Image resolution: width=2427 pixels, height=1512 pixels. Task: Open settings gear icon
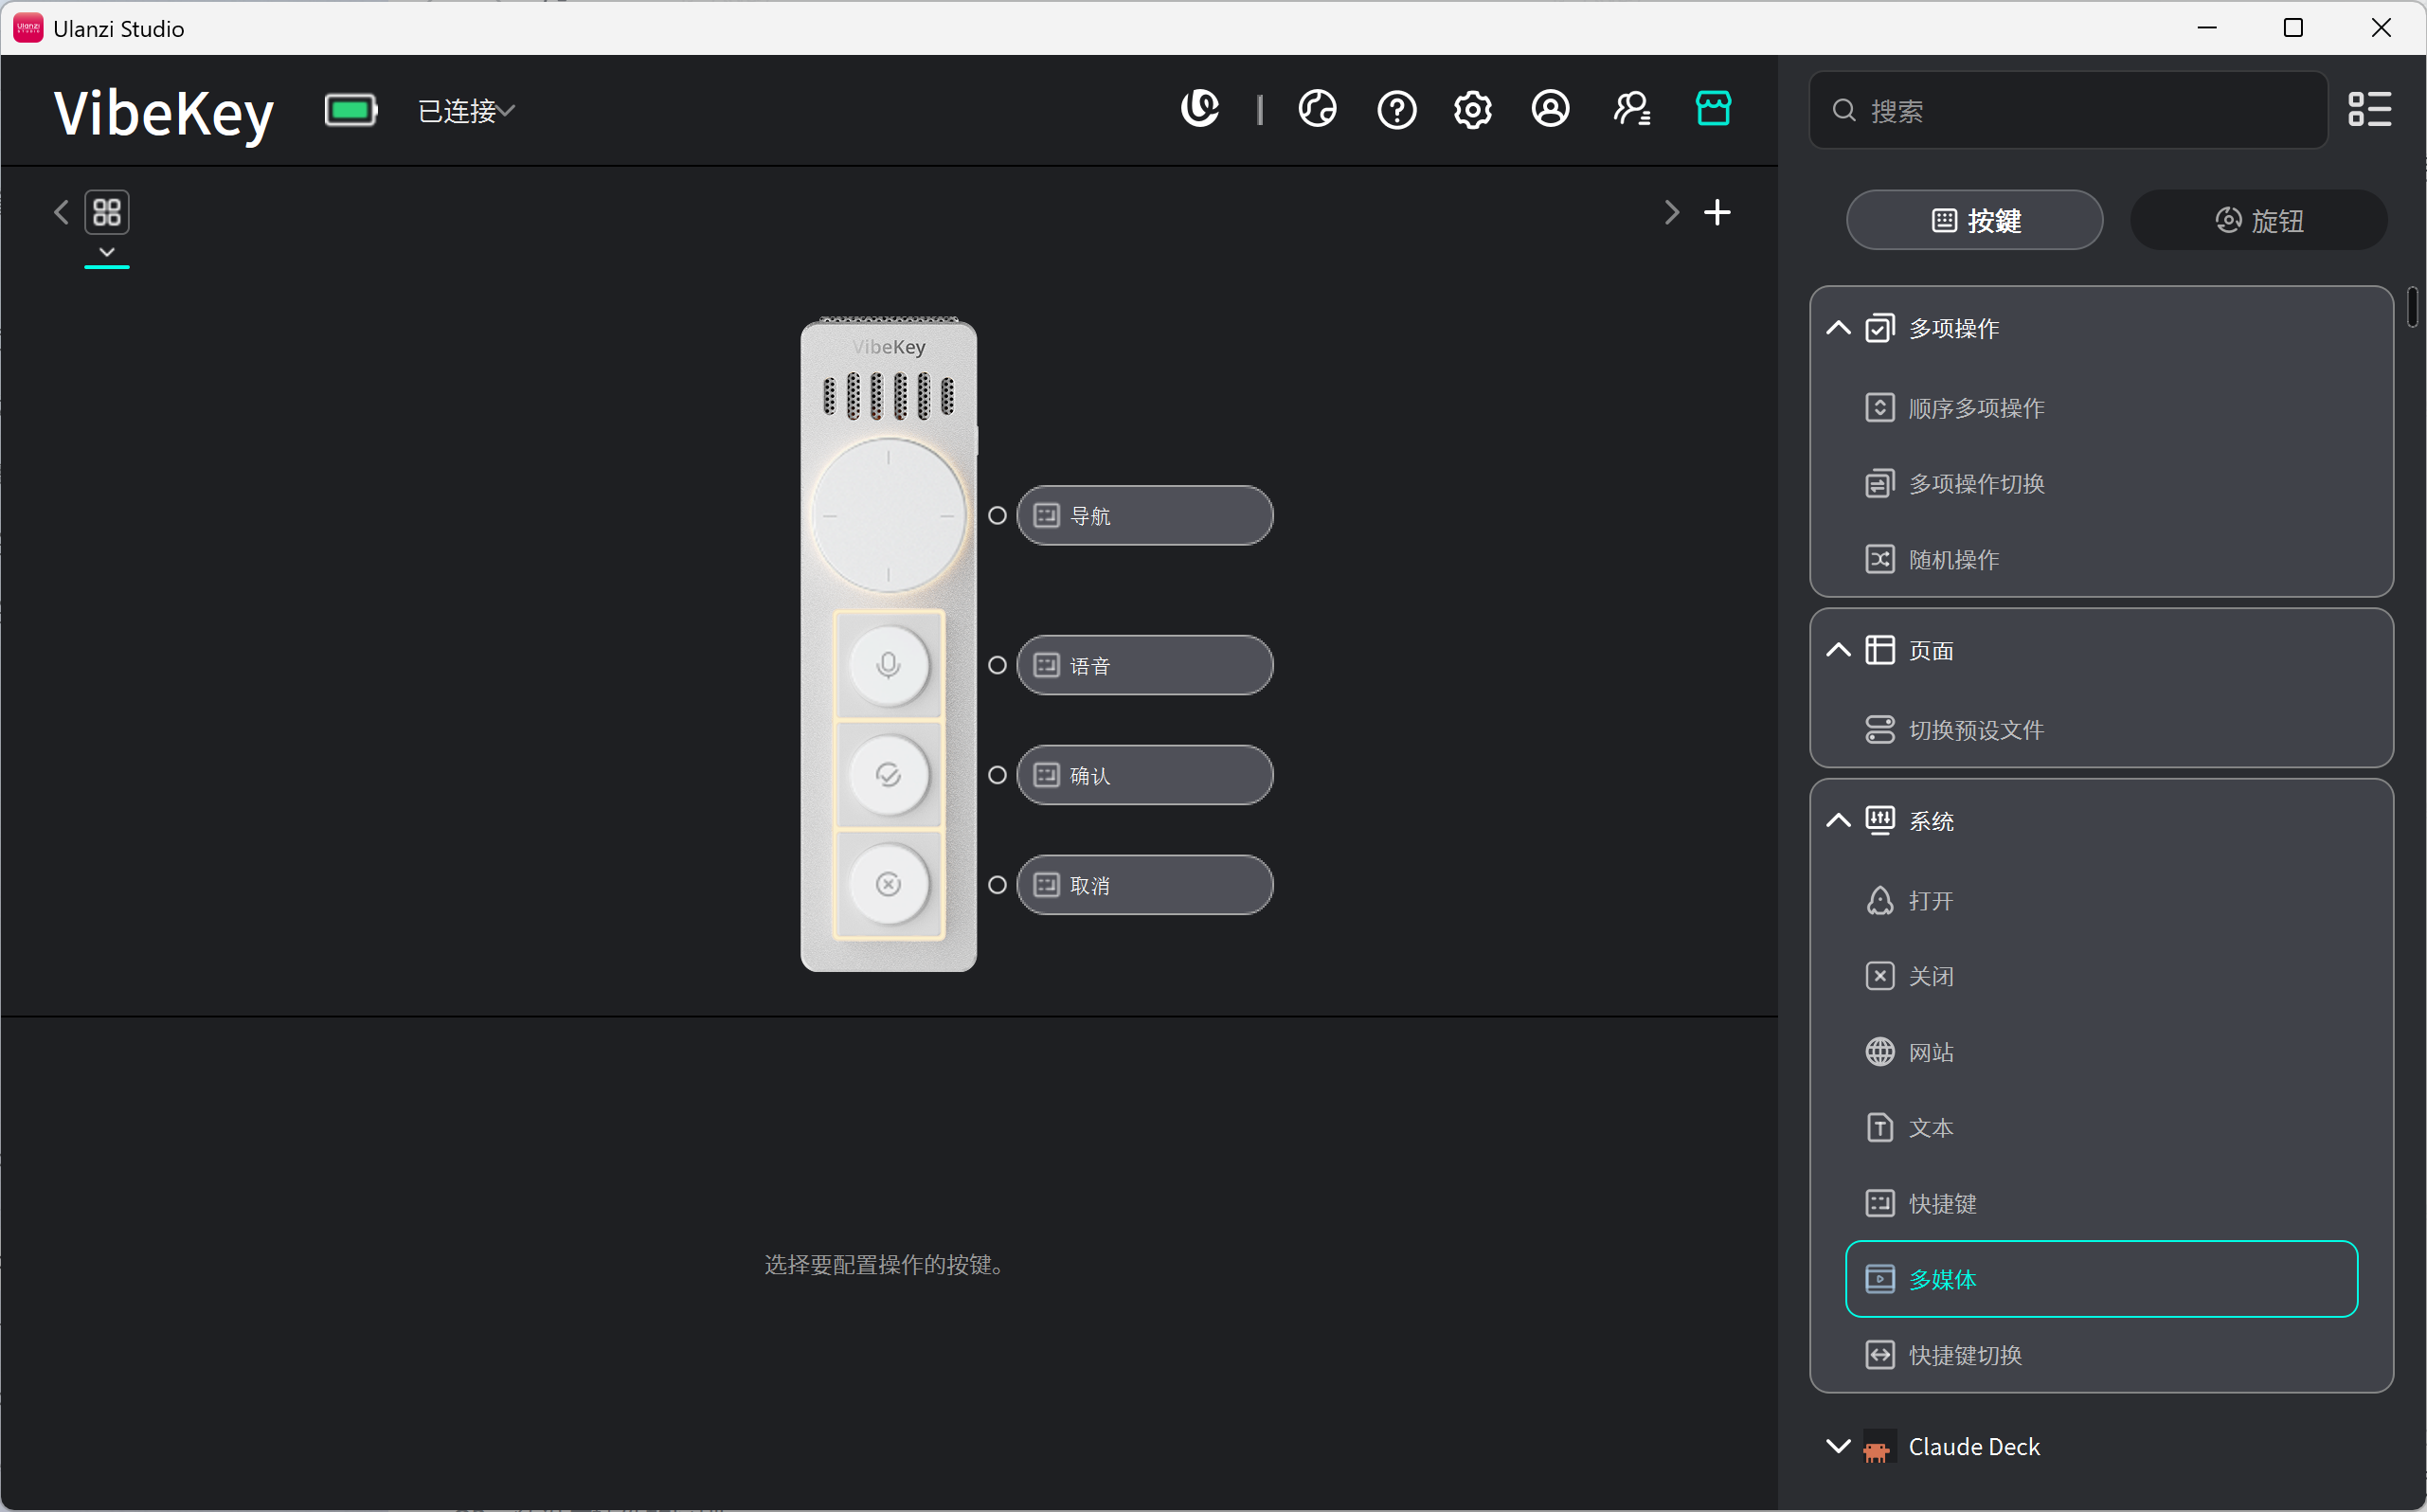[x=1473, y=109]
